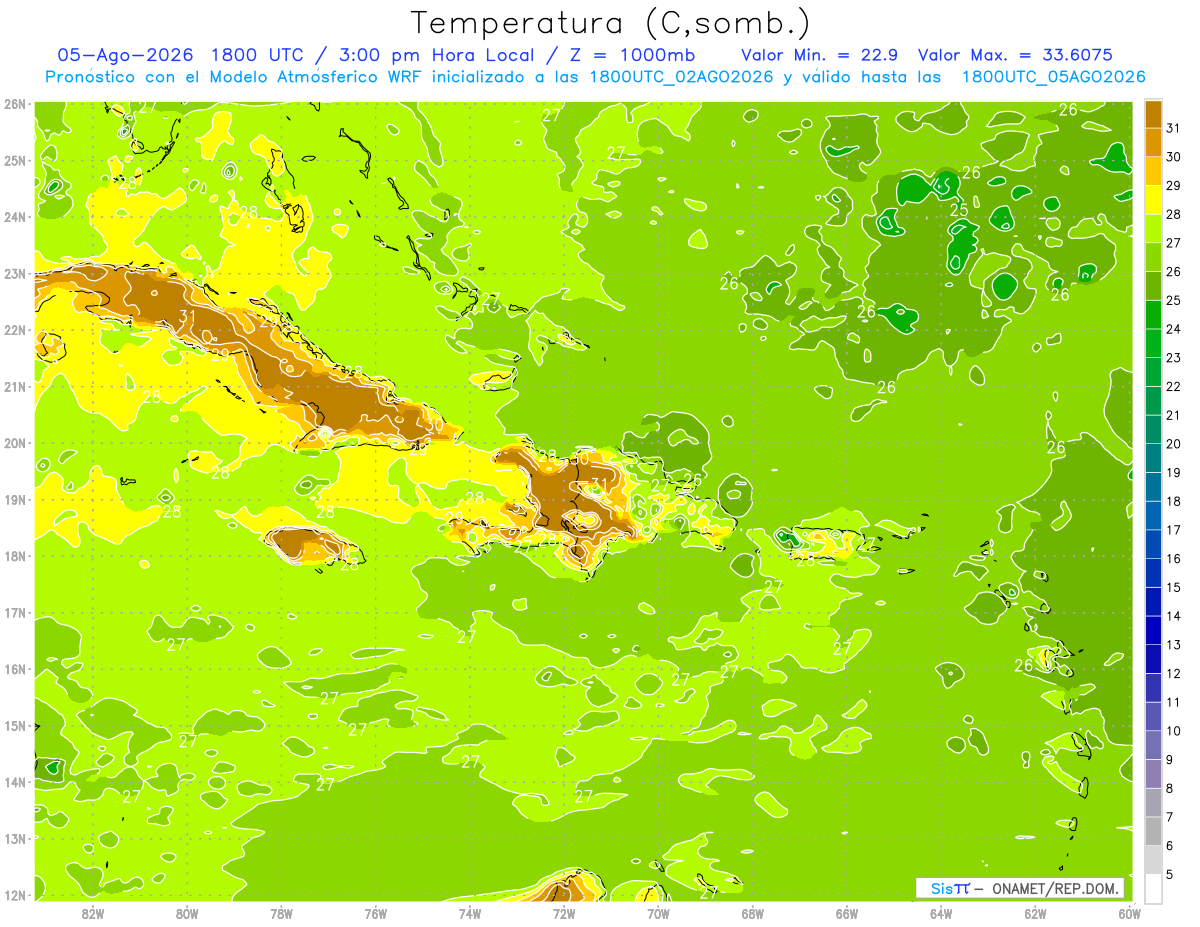Click the teal legend swatch between 19 and 20

[x=1153, y=458]
